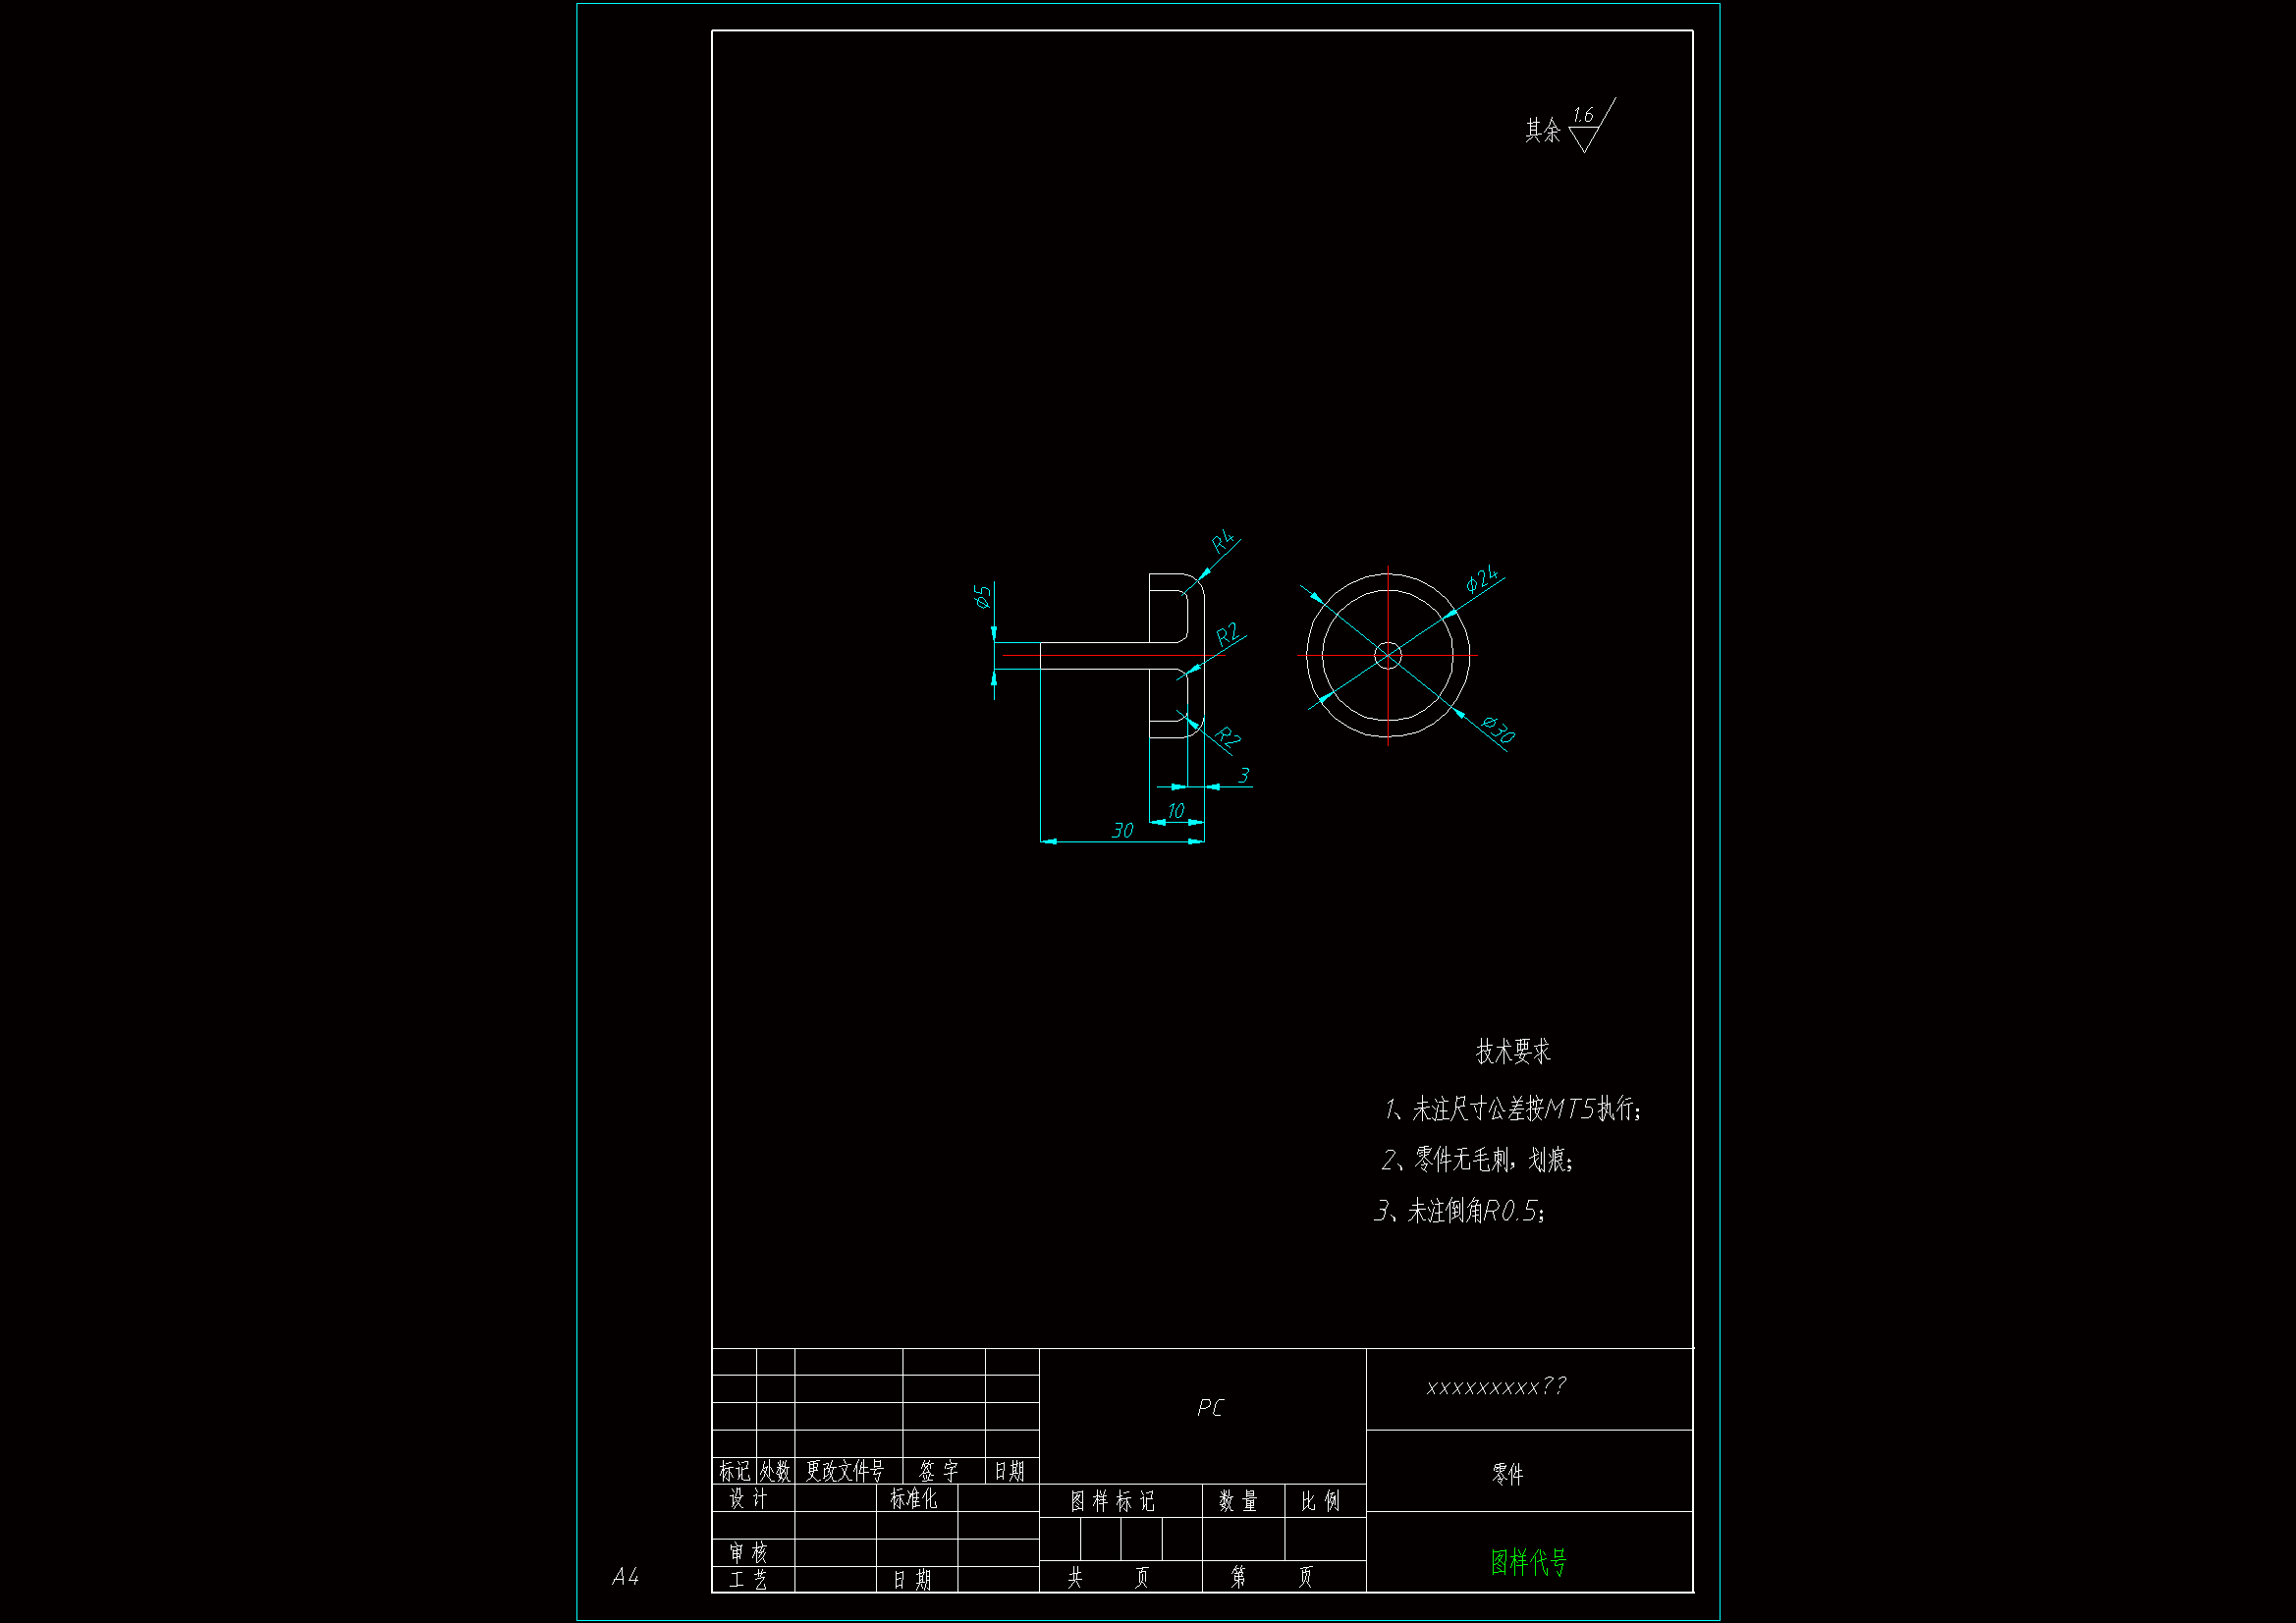2296x1623 pixels.
Task: Click the xxxxxxxxx?? title text
Action: [1496, 1387]
